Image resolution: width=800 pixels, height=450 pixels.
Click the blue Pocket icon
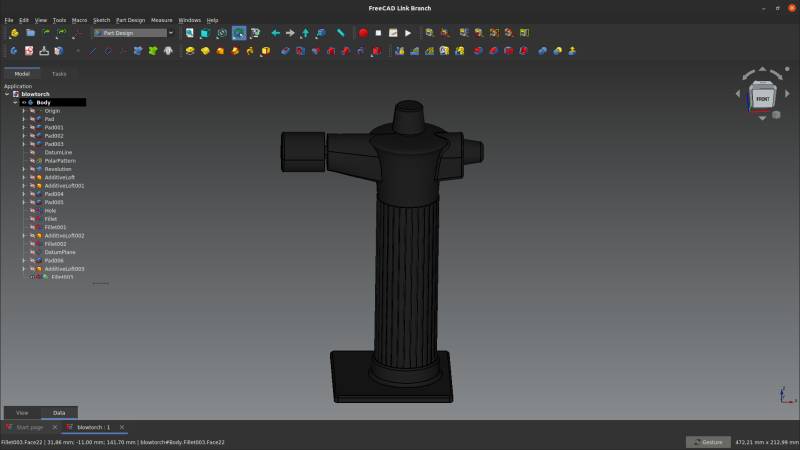[285, 51]
